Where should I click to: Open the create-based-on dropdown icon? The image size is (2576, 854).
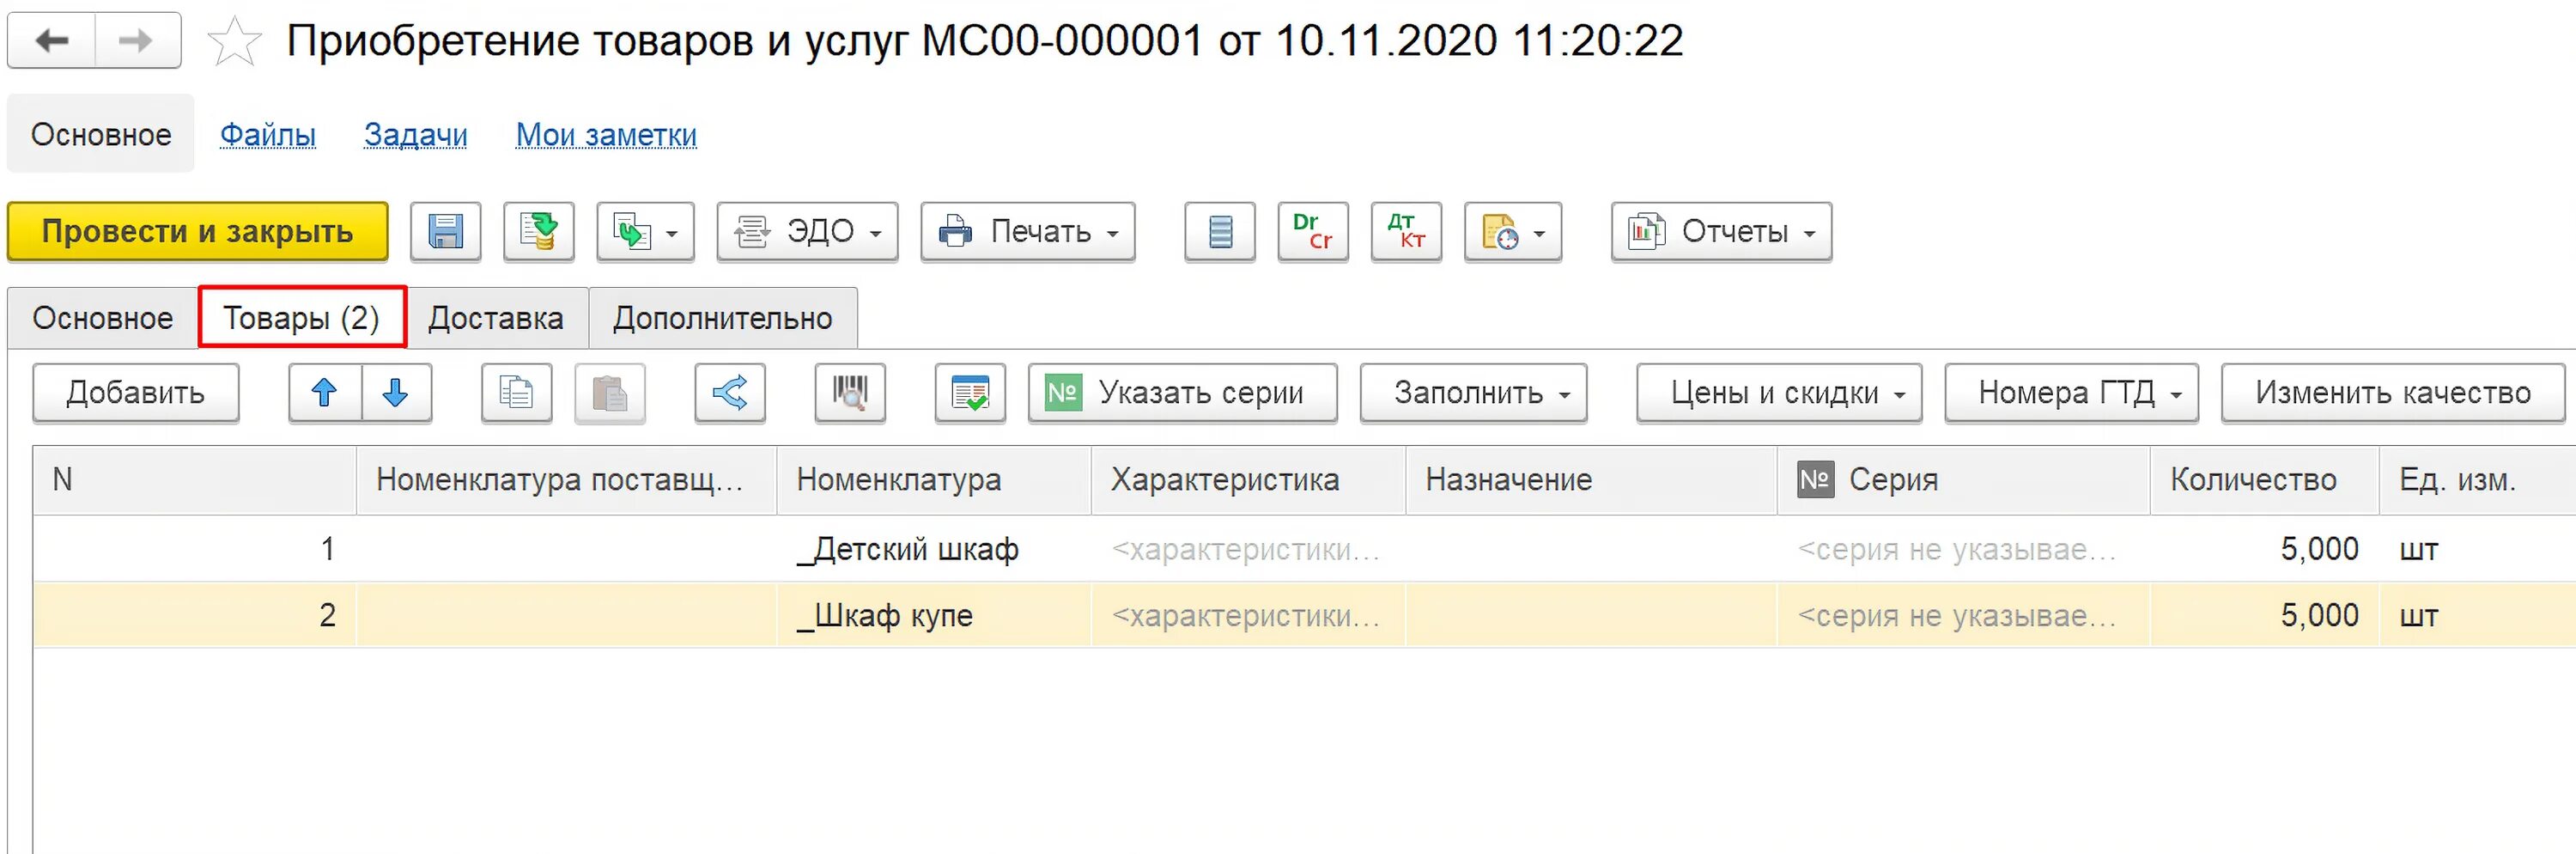click(646, 232)
